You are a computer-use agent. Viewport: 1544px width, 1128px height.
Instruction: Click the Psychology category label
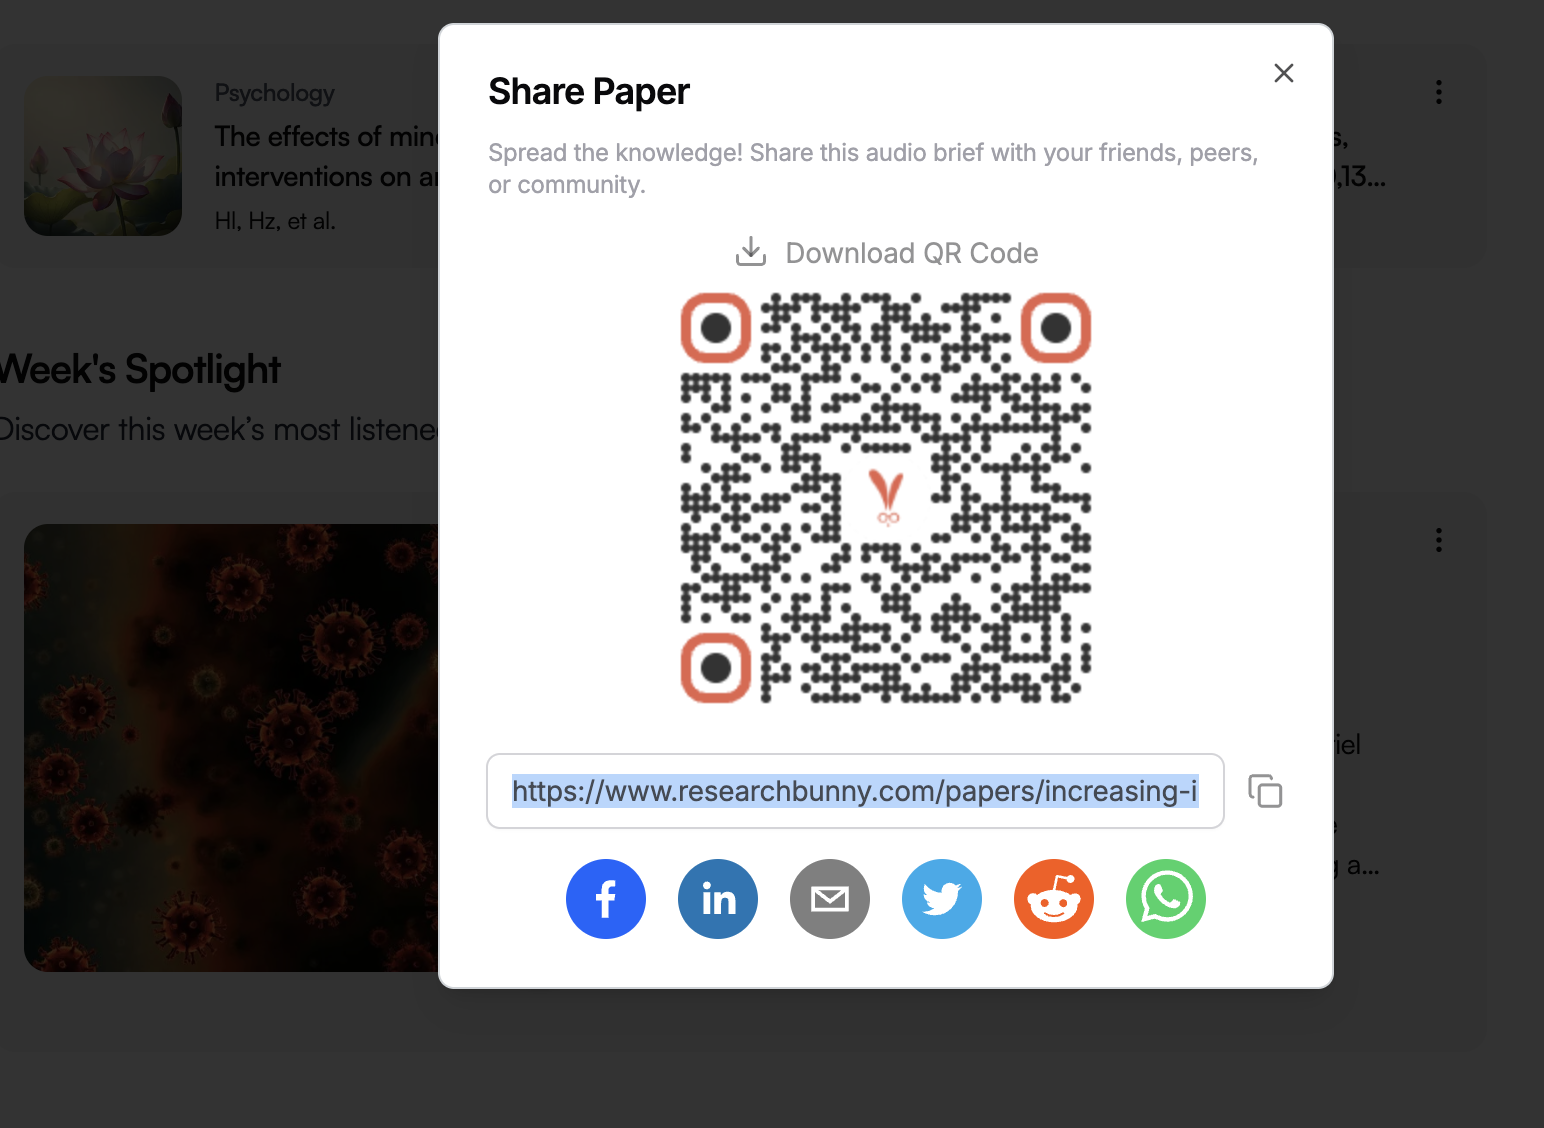275,93
